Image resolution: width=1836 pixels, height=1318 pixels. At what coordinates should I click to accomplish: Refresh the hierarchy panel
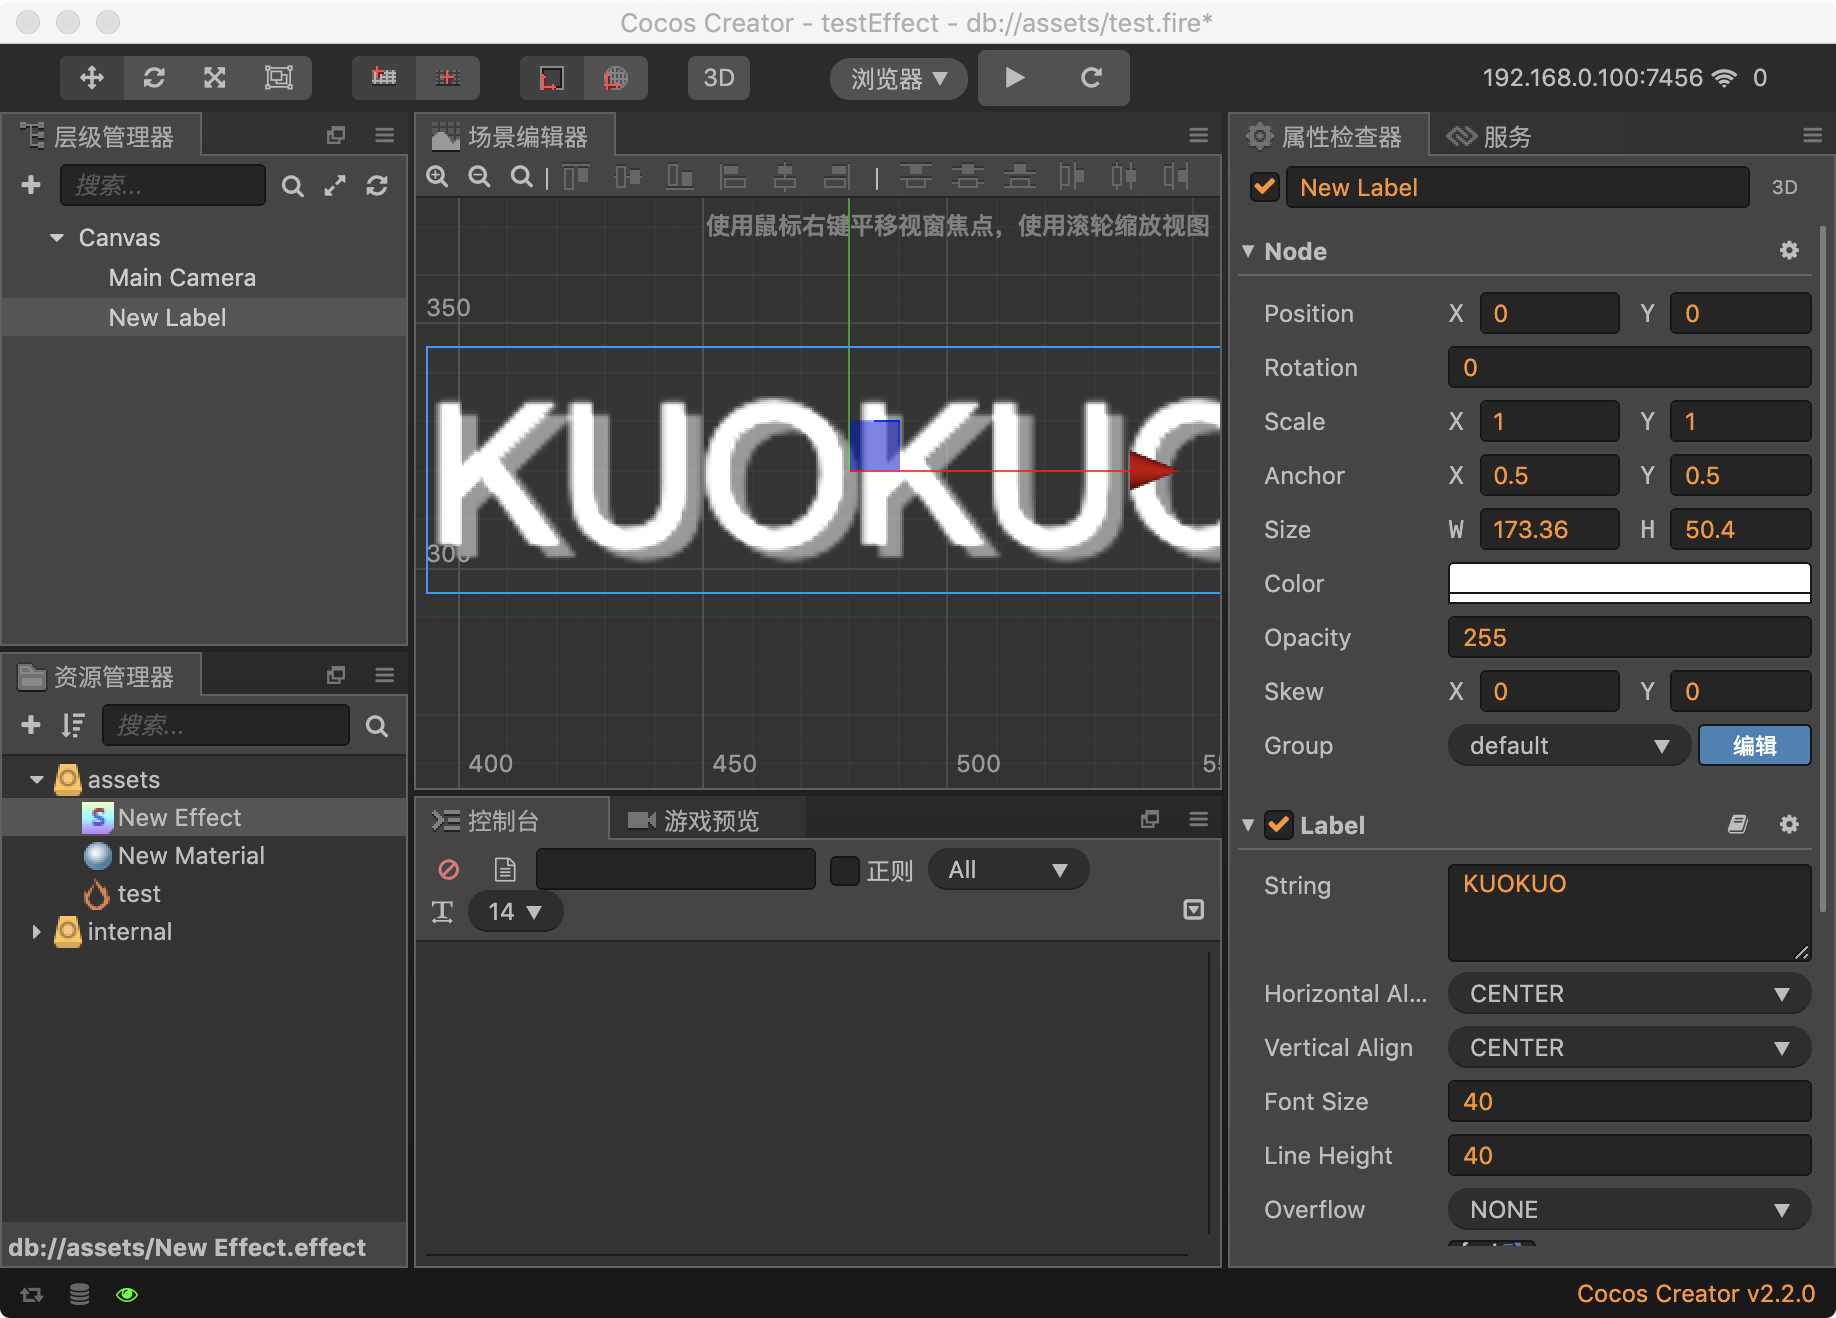(377, 186)
